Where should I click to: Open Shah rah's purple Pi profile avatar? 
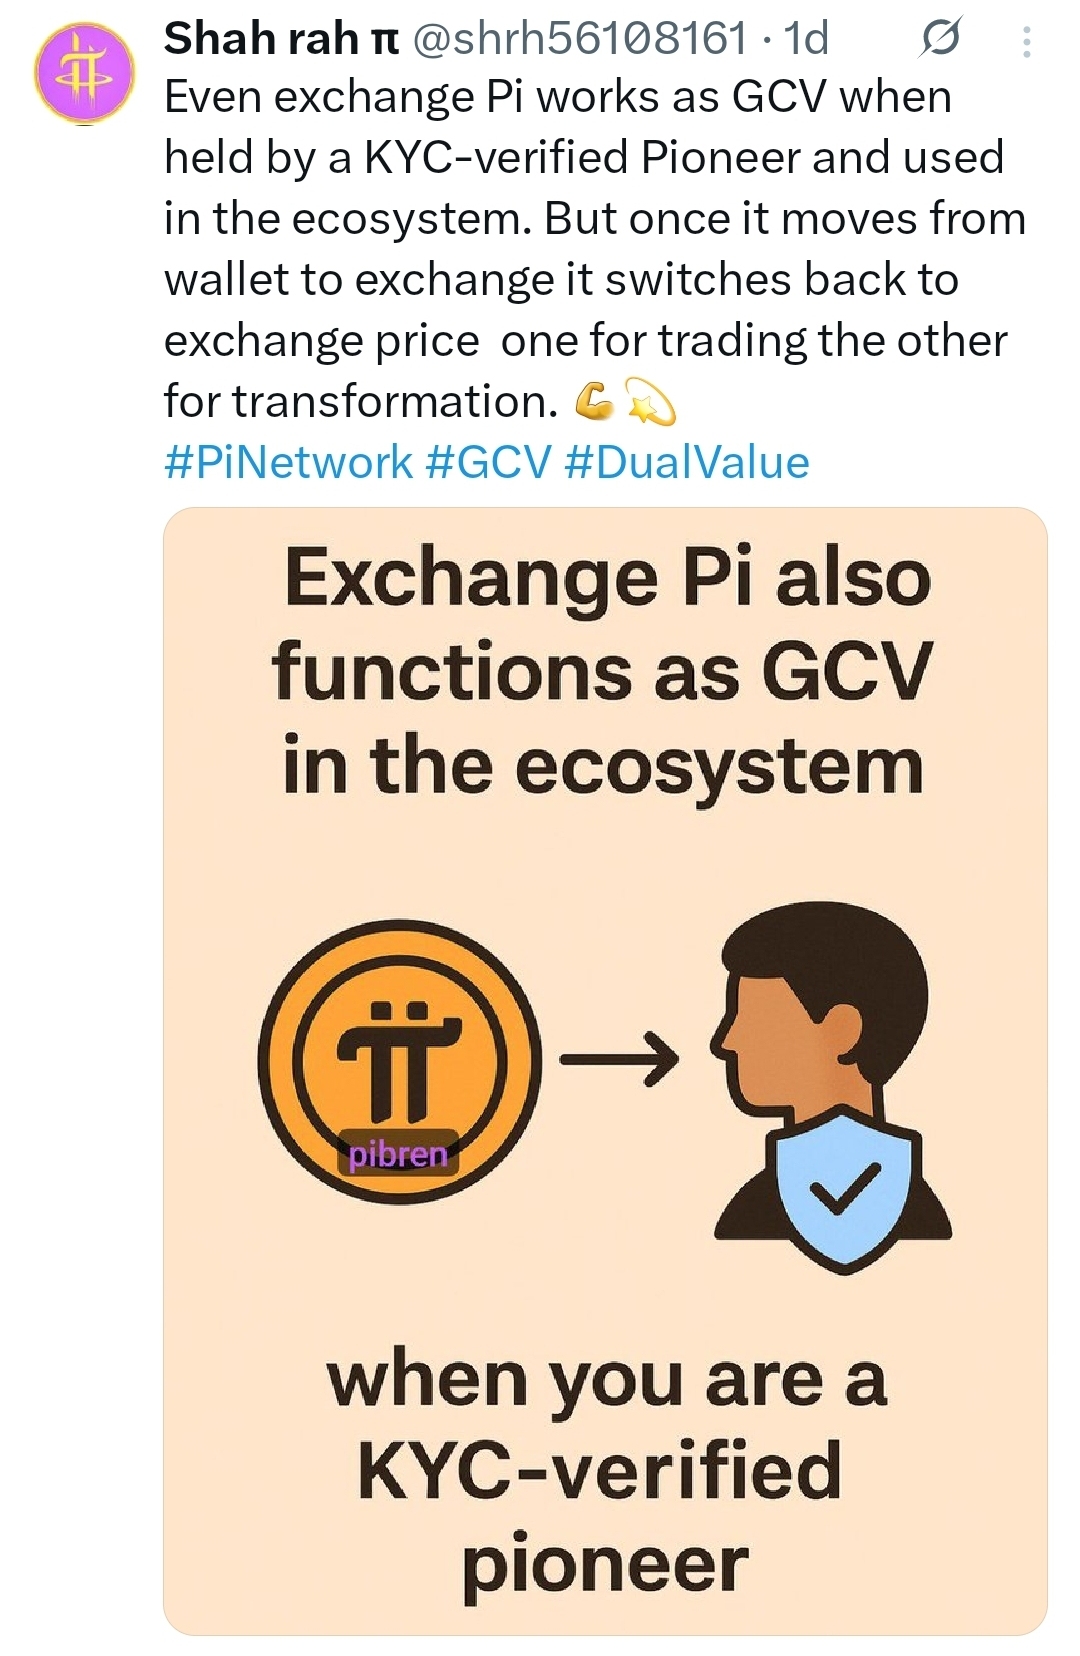(84, 74)
